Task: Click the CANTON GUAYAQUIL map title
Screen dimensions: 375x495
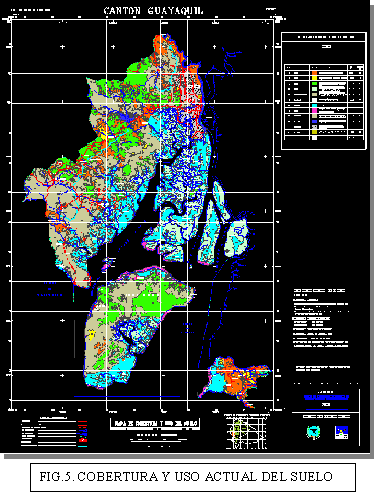Action: click(153, 11)
